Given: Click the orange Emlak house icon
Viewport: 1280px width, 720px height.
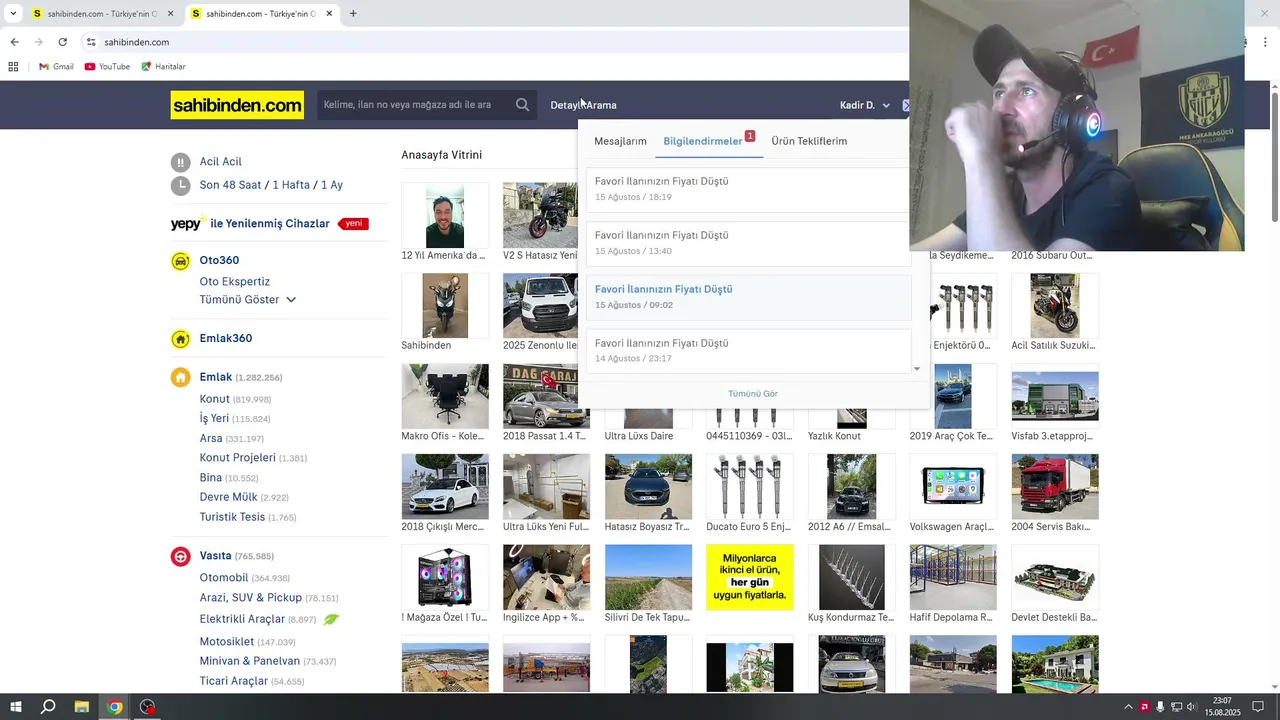Looking at the screenshot, I should (x=180, y=377).
